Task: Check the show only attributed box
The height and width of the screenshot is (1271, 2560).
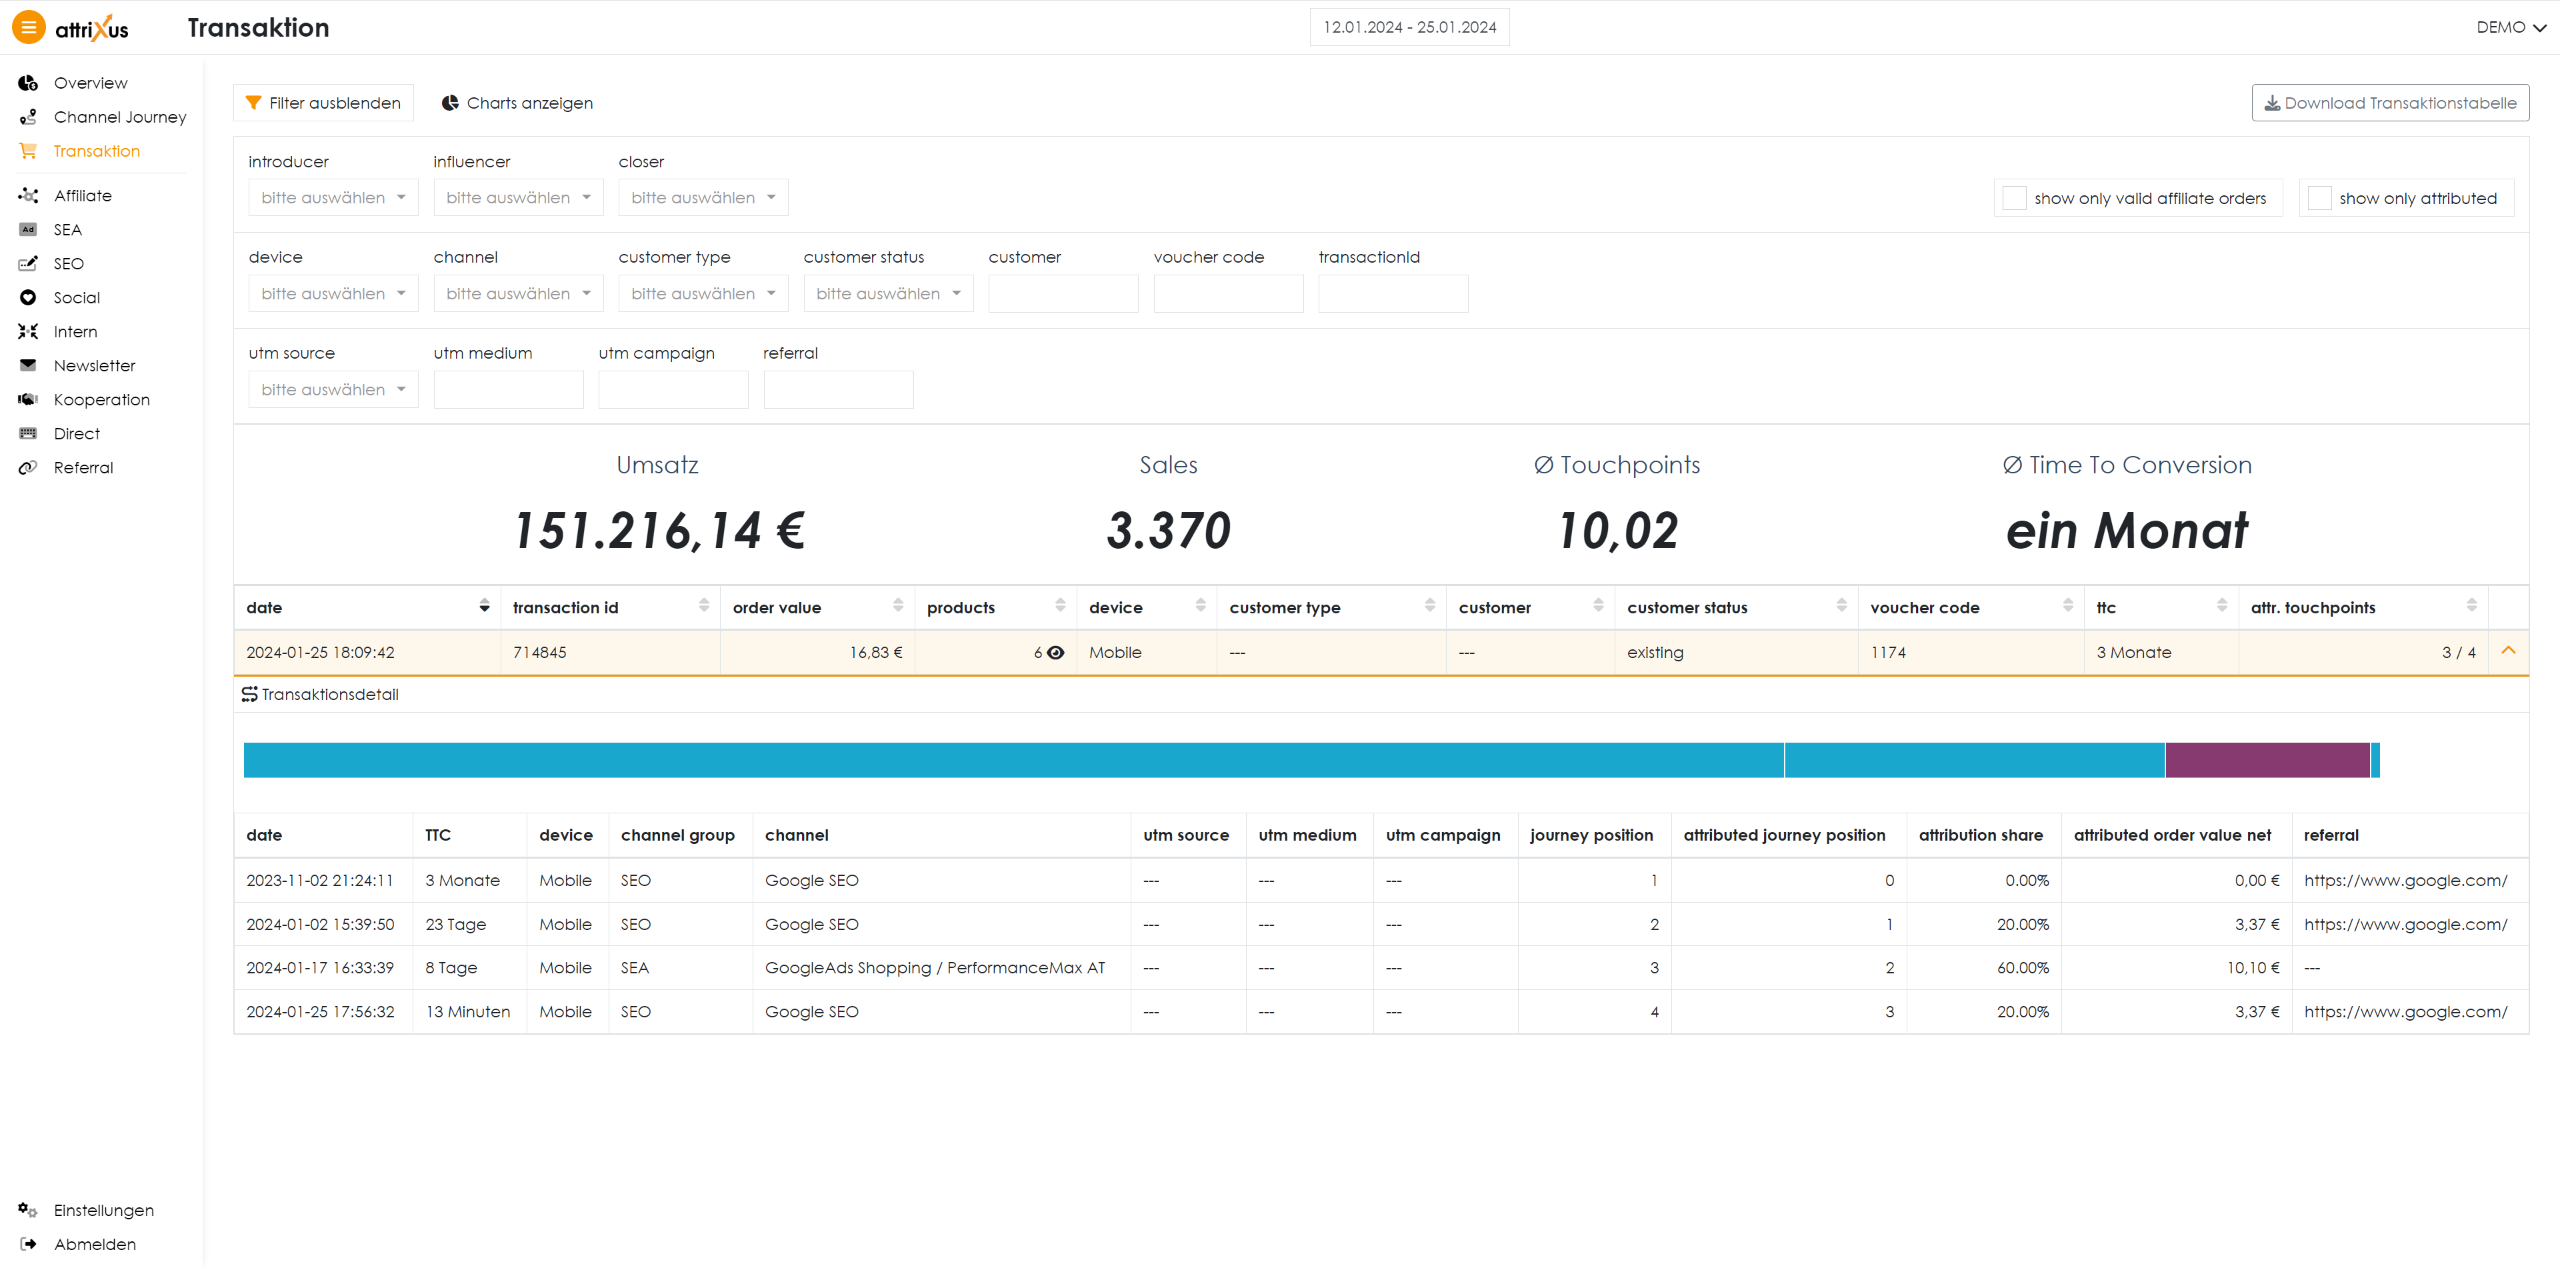Action: point(2320,198)
